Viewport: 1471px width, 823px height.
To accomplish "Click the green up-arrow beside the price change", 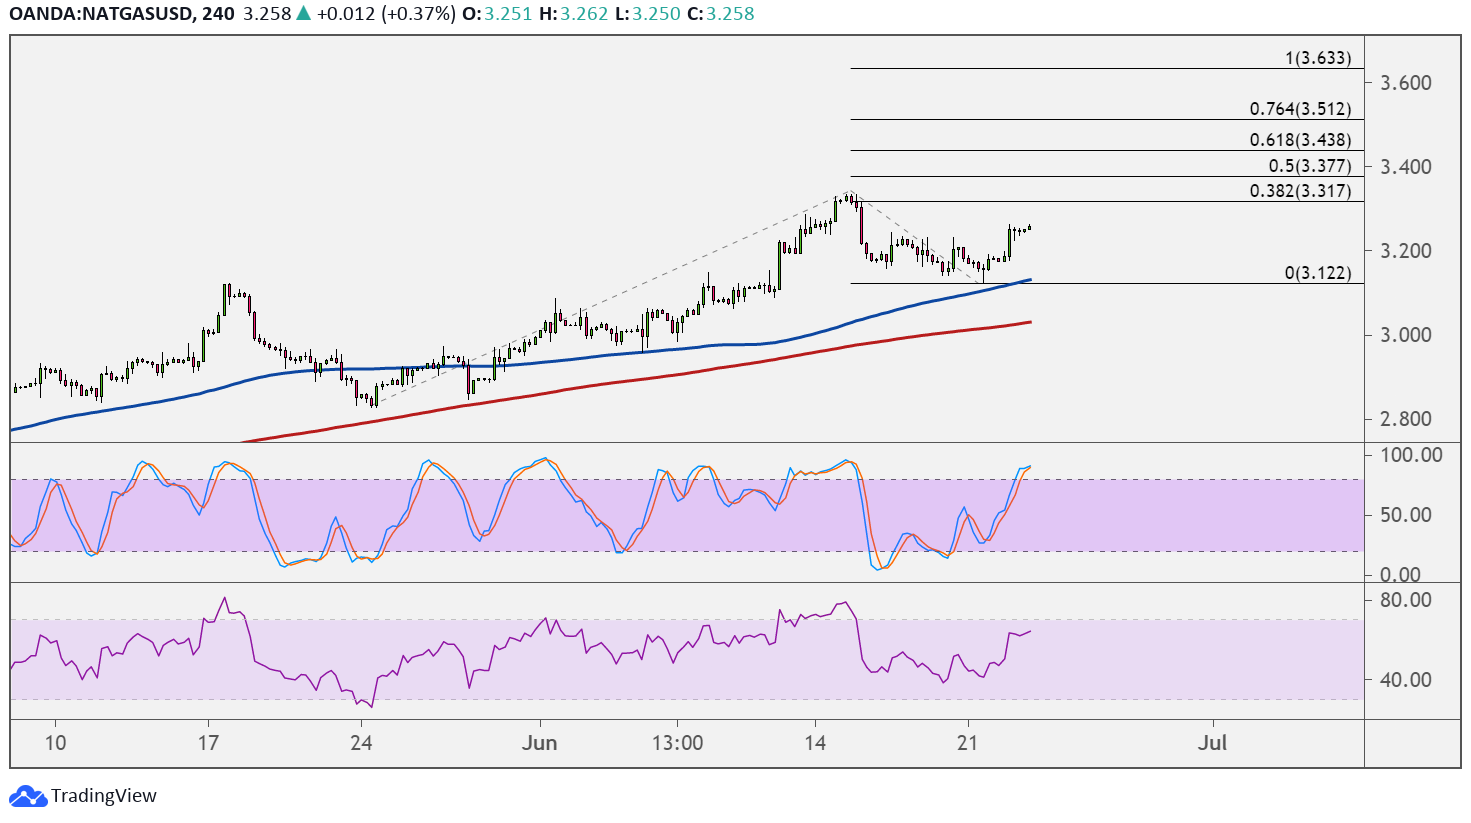I will point(303,14).
